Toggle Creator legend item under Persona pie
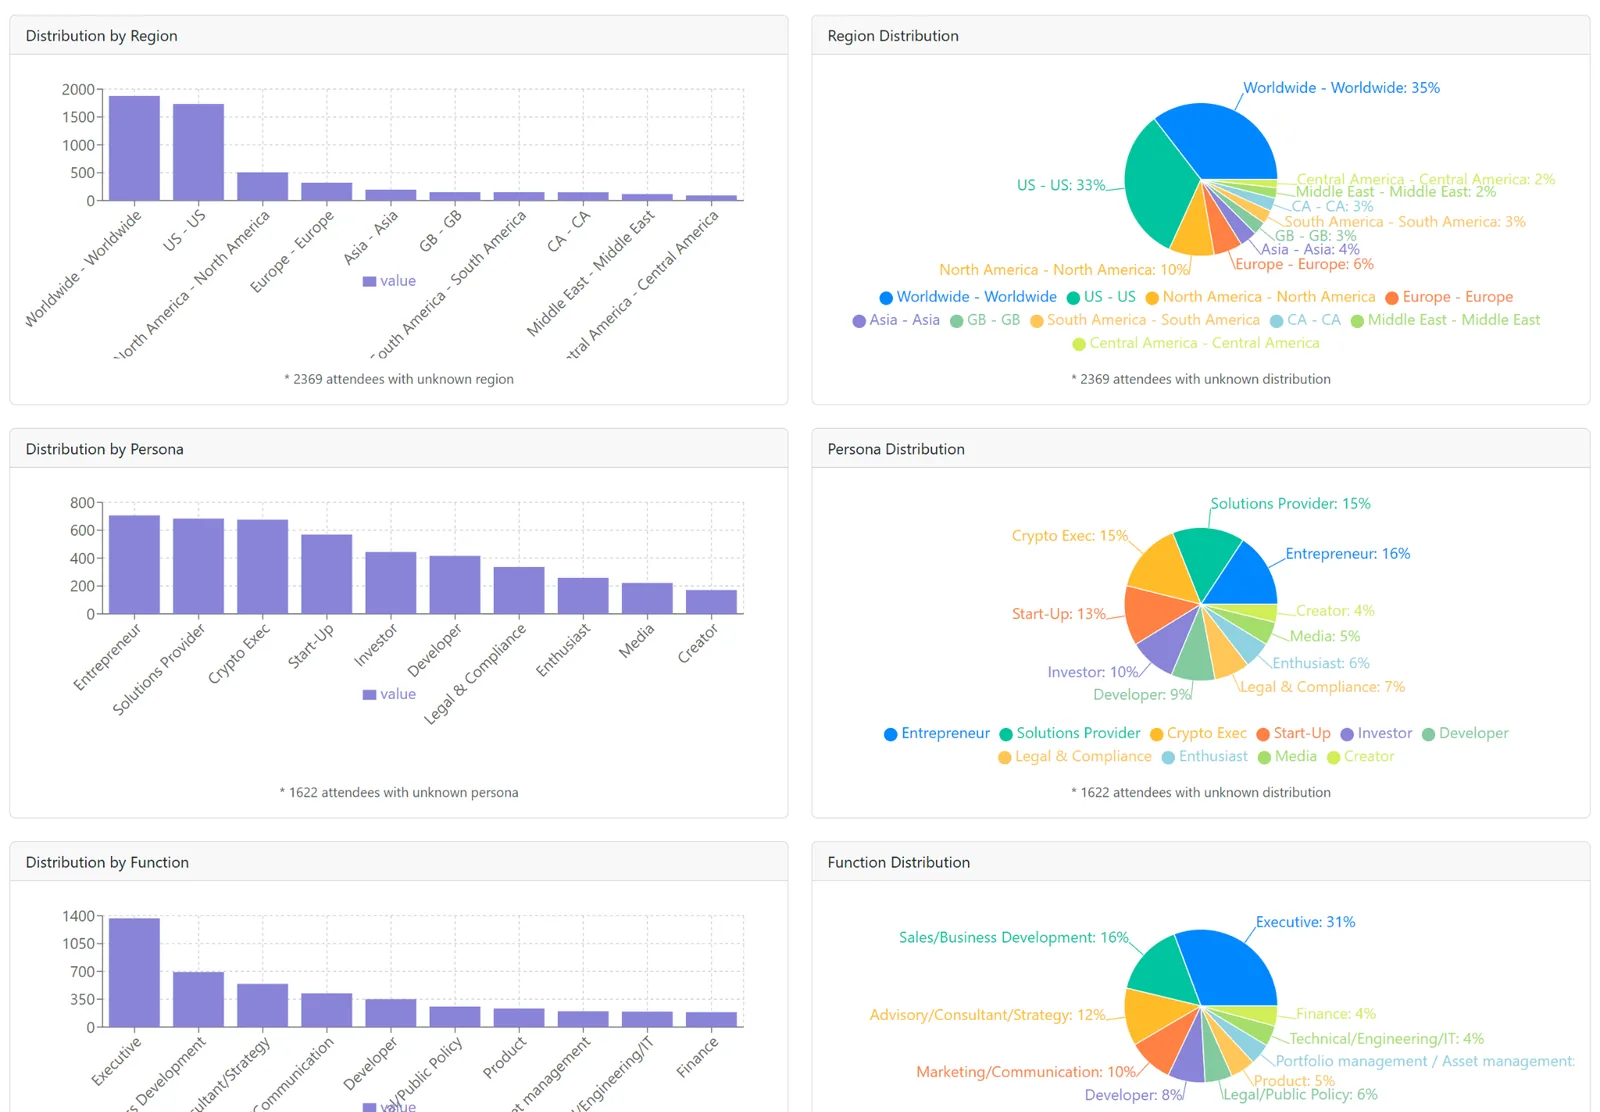1600x1112 pixels. click(x=1360, y=756)
